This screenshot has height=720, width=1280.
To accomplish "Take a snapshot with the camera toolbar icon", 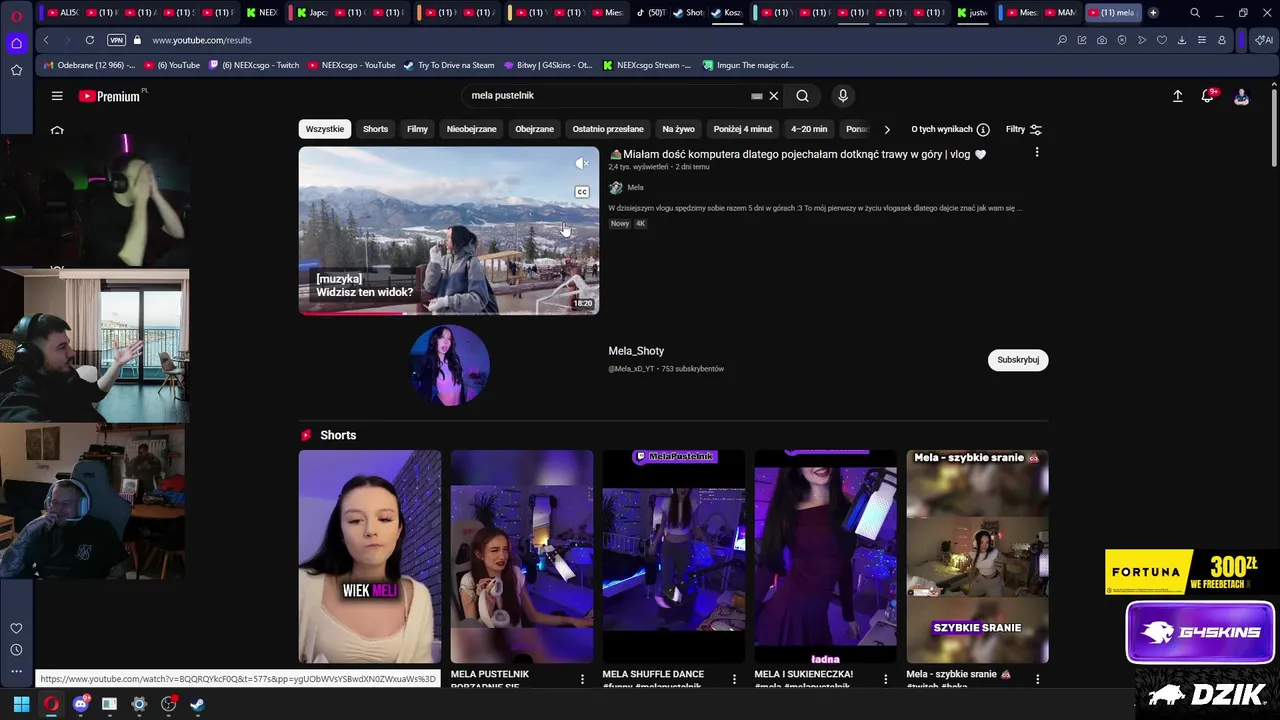I will coord(1102,40).
